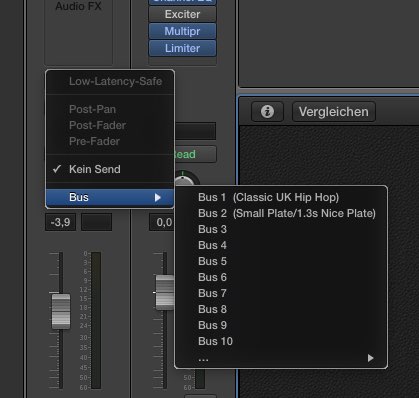Click the left channel volume fader
The height and width of the screenshot is (398, 419).
point(61,311)
